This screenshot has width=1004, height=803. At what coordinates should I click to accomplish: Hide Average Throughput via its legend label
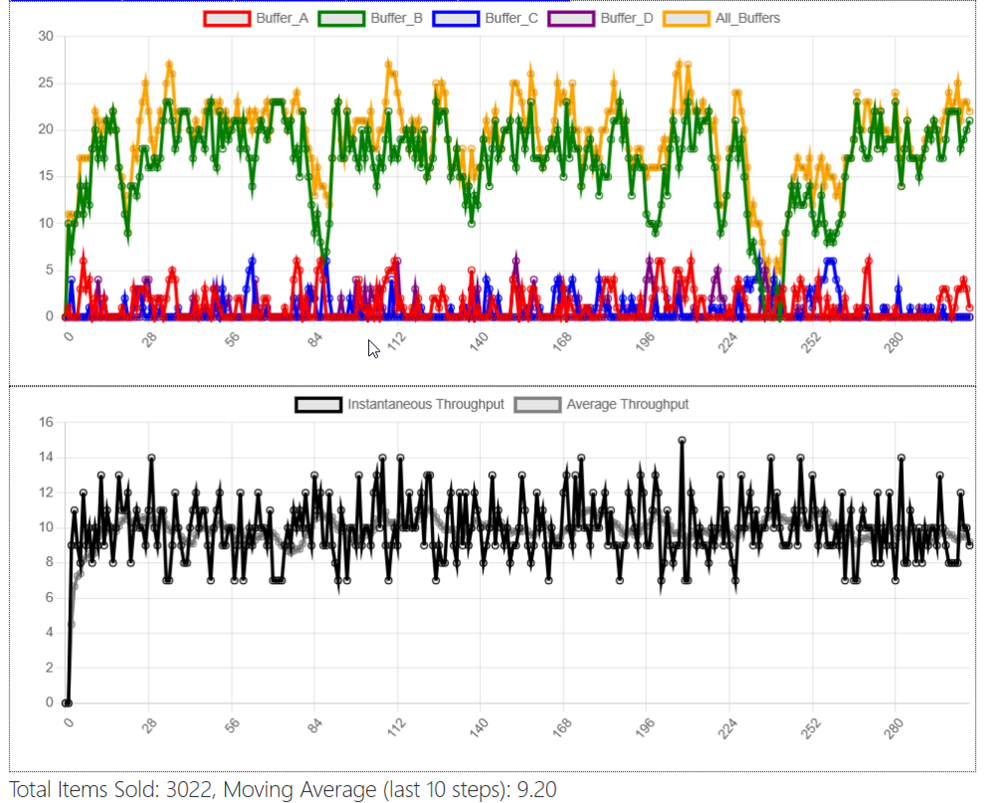(x=628, y=405)
